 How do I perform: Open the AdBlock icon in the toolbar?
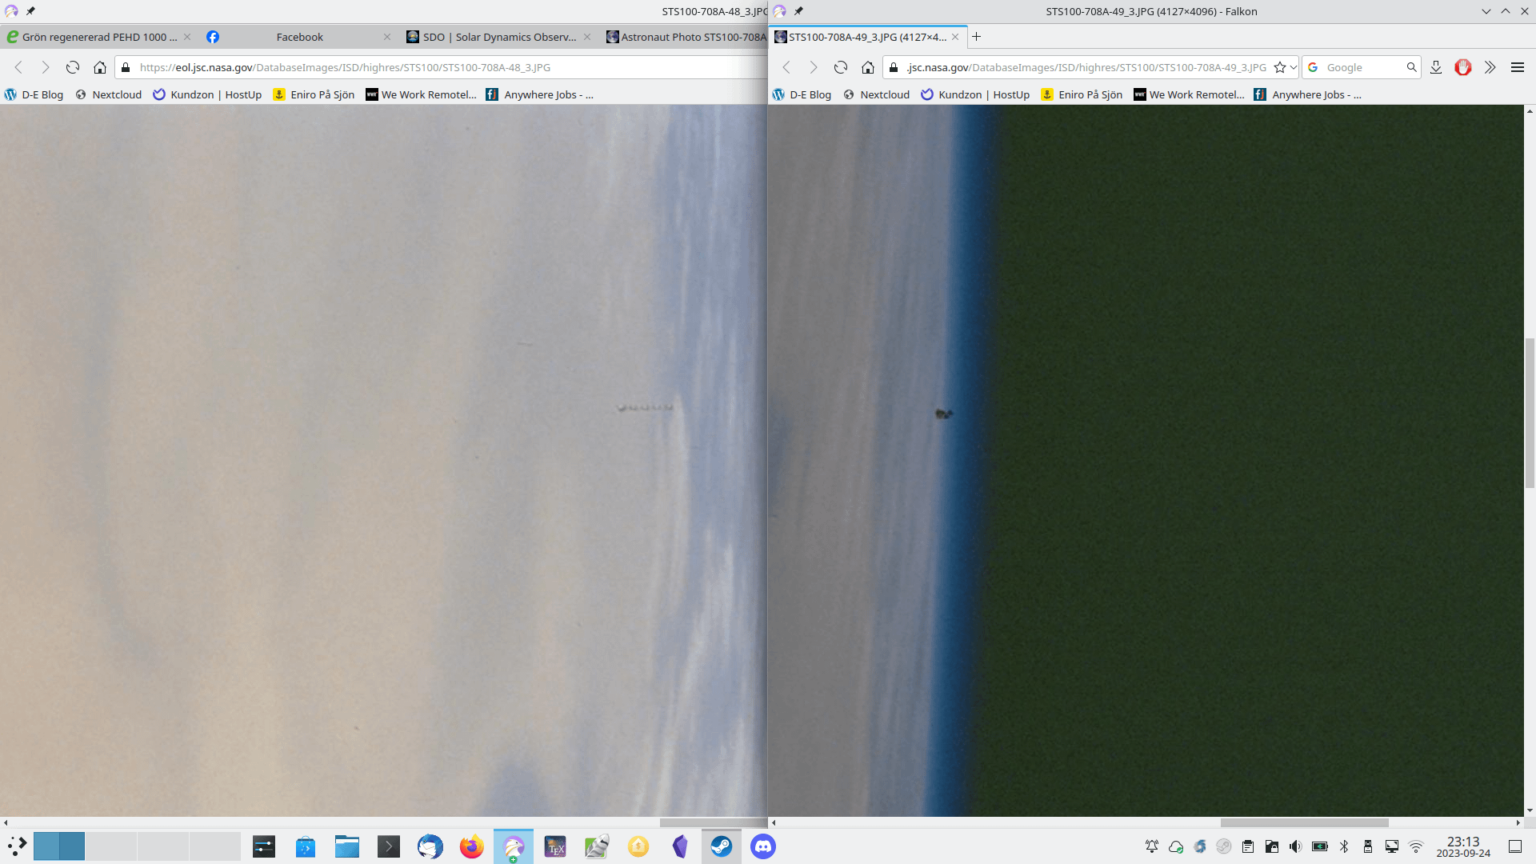coord(1463,67)
